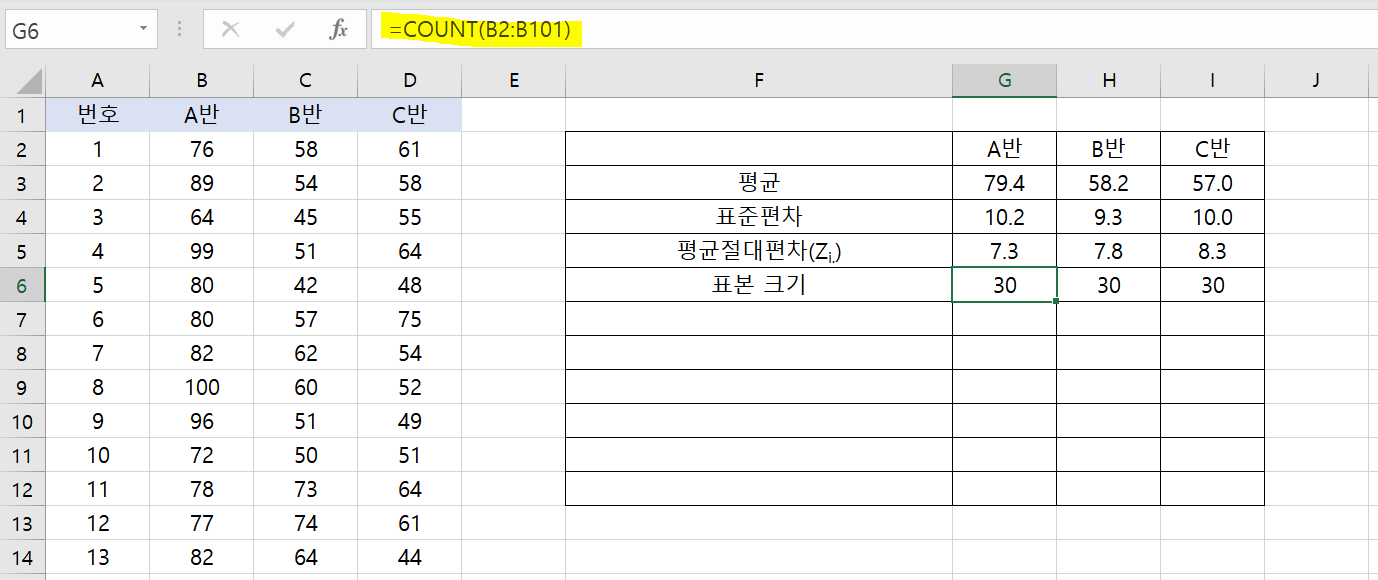Click the 평균절대편차 label cell
Viewport: 1378px width, 580px height.
(759, 251)
